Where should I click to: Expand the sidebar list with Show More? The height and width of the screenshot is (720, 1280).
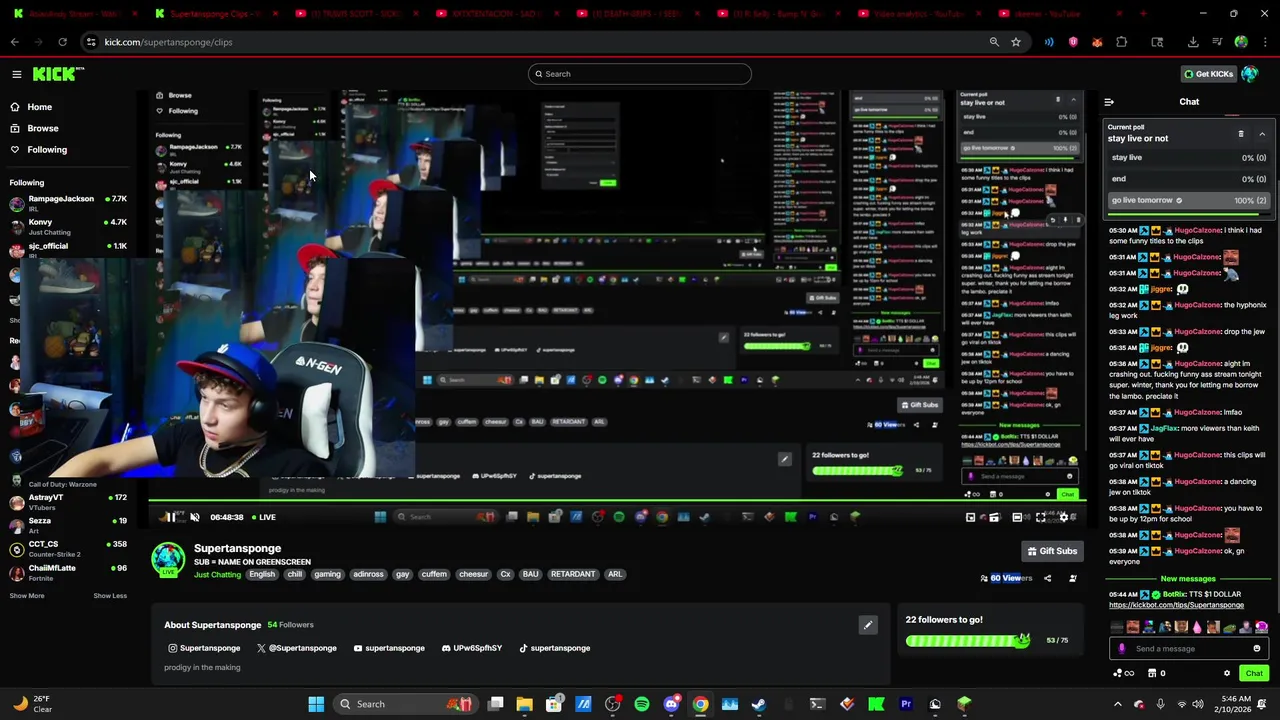(x=27, y=596)
